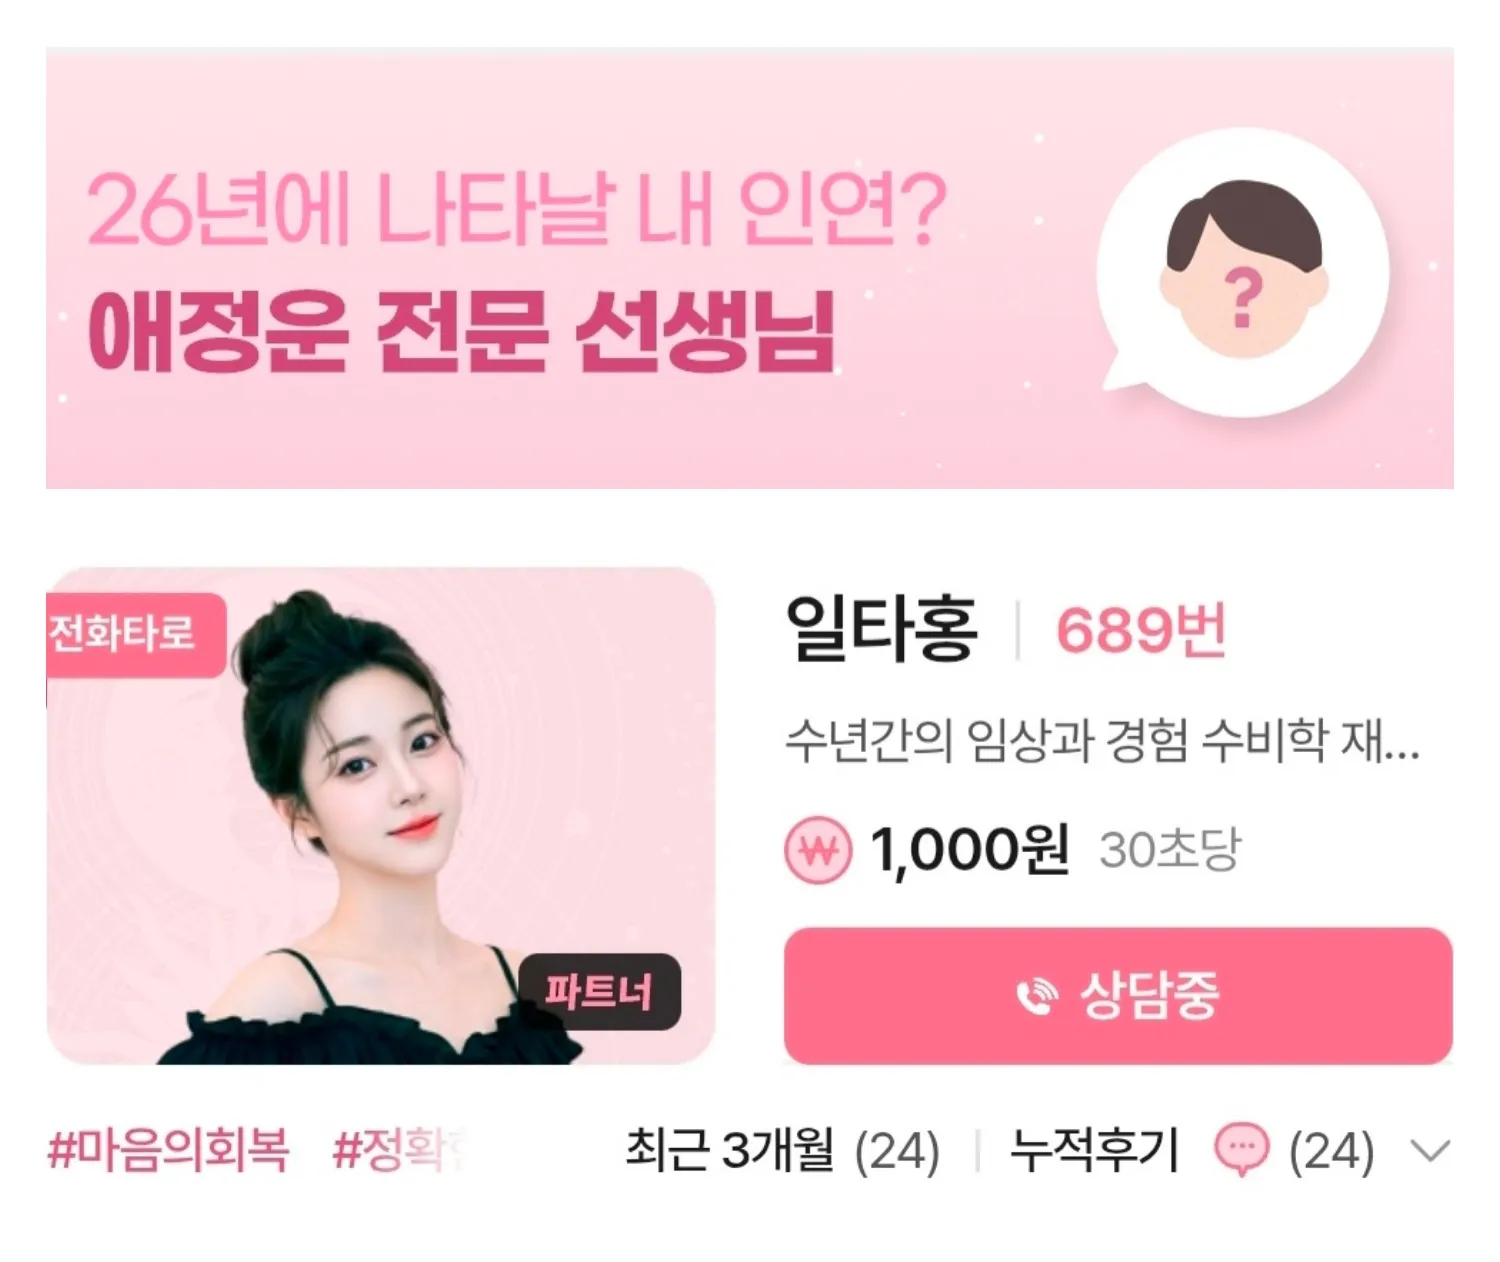
Task: Click the counselor number 689번
Action: [1141, 630]
